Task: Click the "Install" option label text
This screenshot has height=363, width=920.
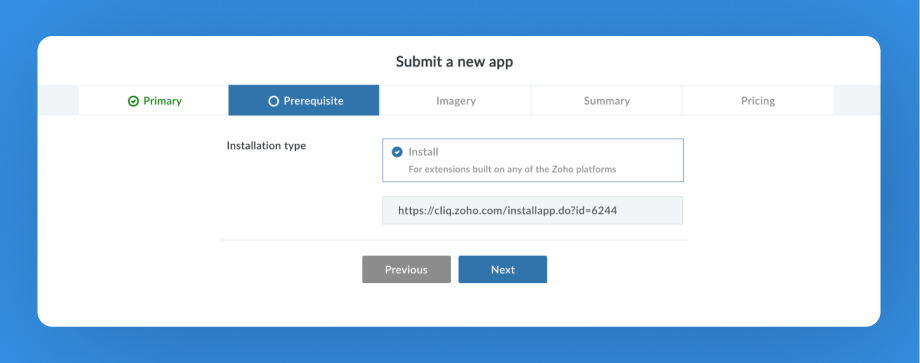Action: pos(424,152)
